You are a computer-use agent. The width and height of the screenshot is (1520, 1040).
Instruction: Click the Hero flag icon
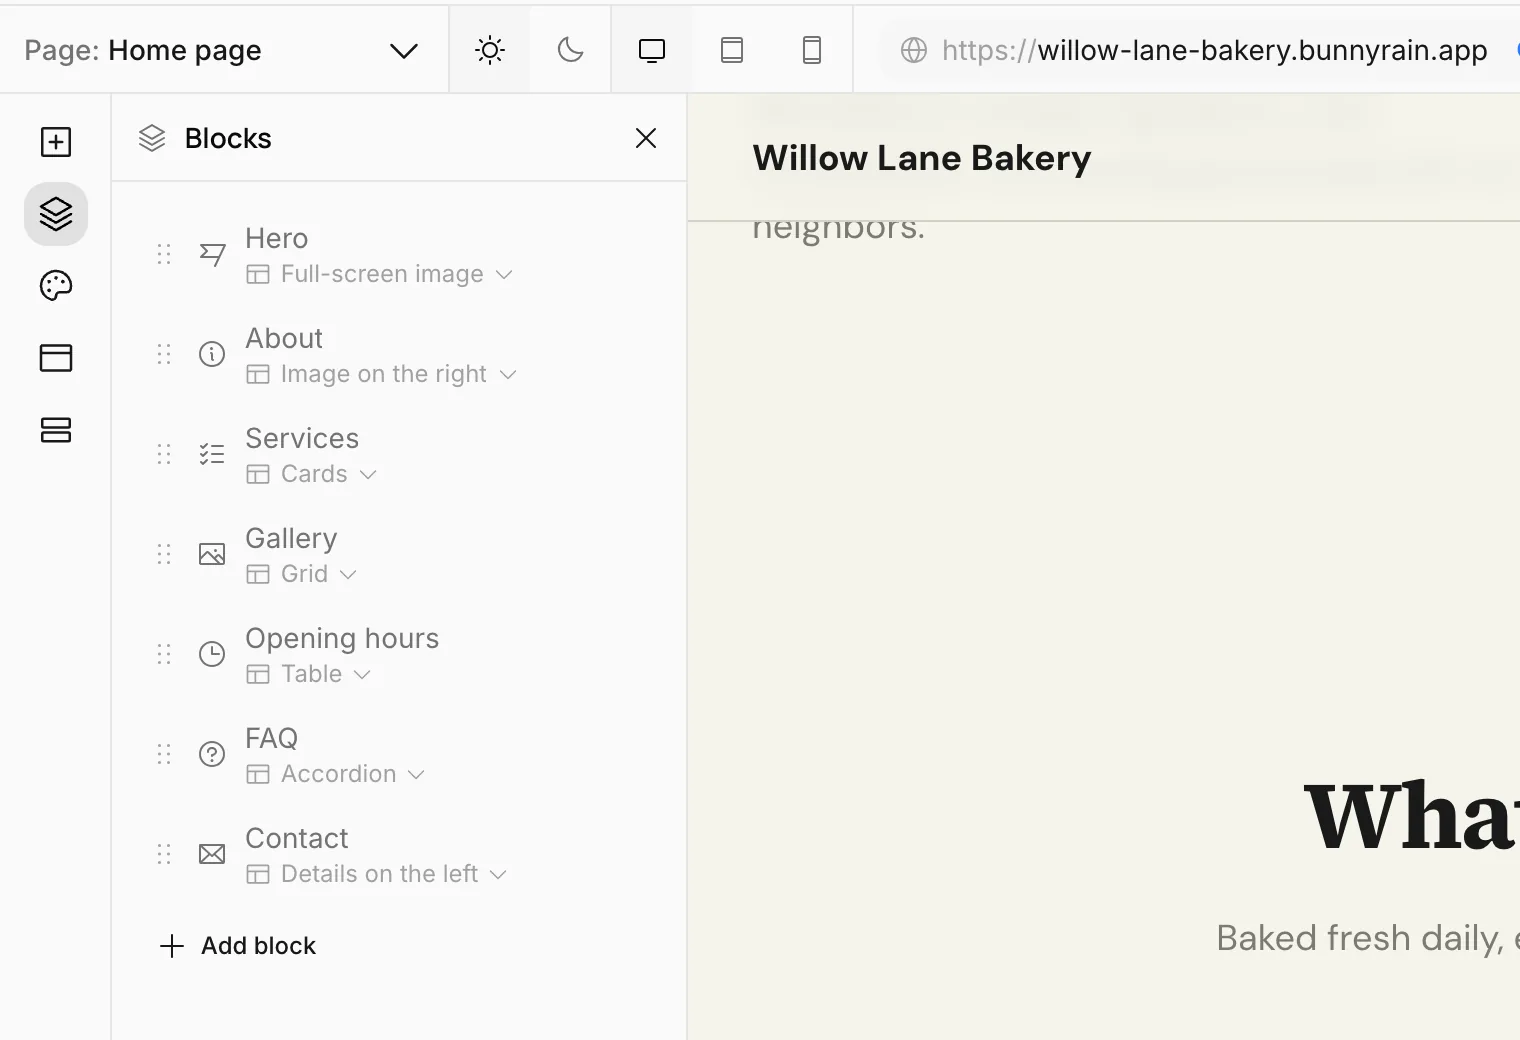[x=212, y=254]
